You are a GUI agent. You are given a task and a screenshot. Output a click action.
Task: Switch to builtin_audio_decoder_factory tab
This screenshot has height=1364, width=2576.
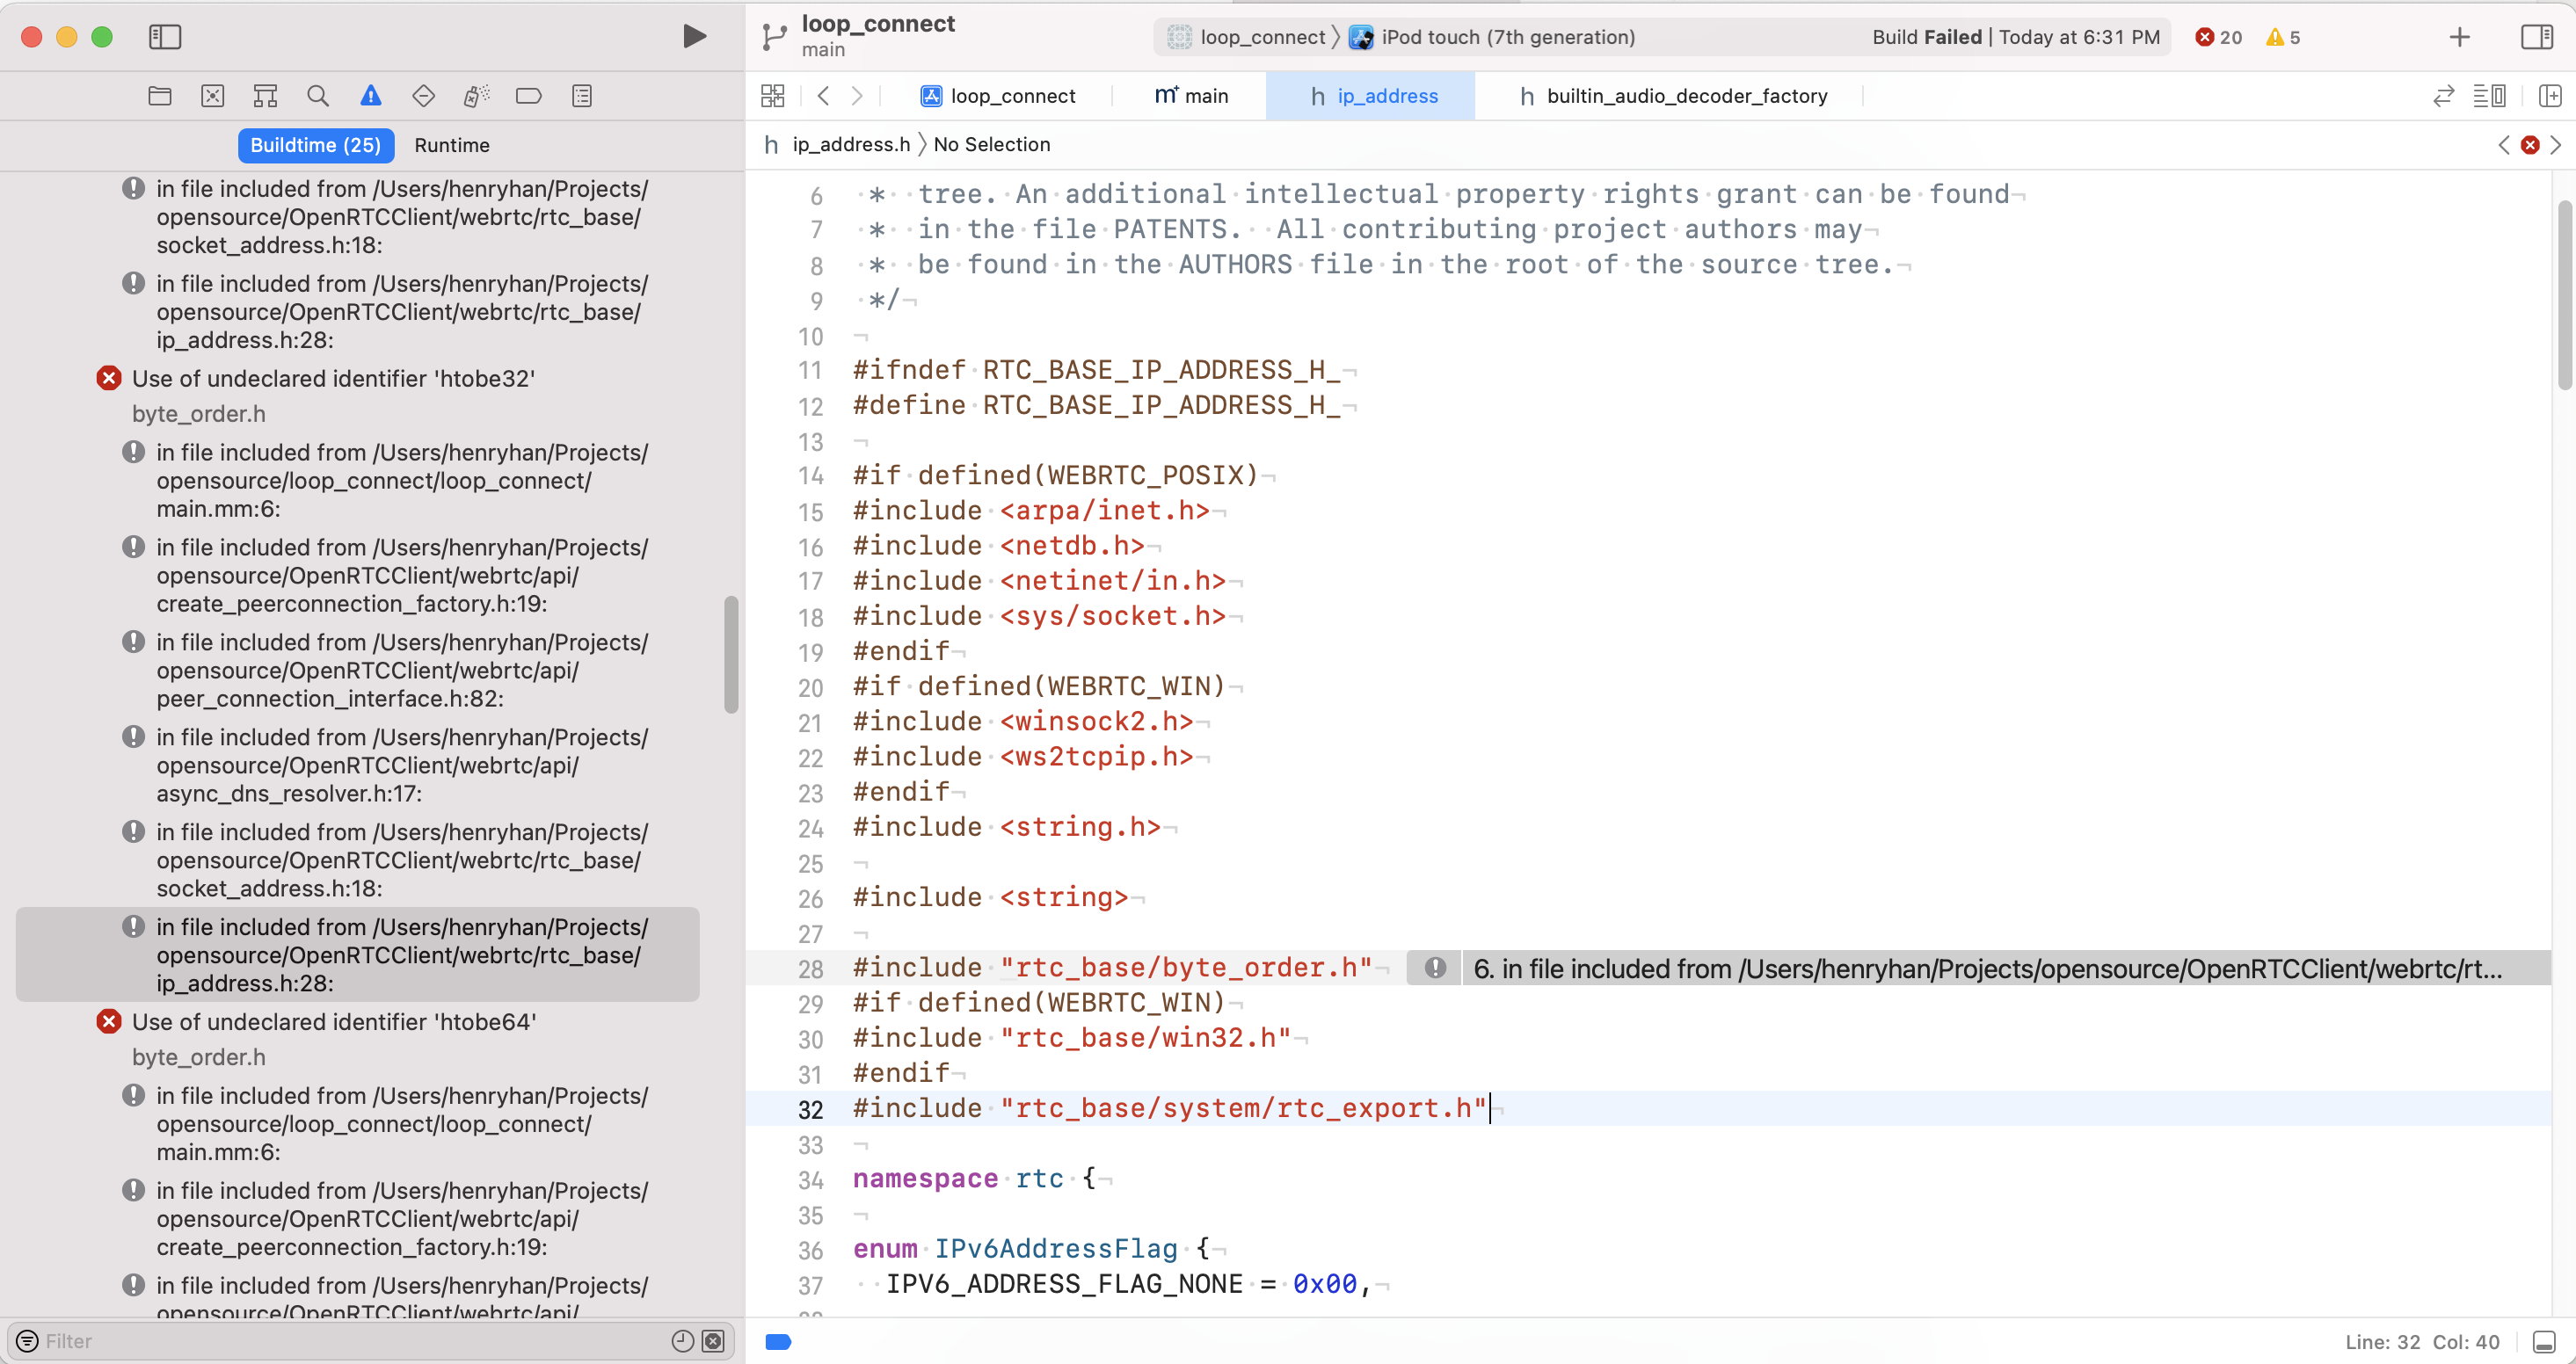[1686, 96]
